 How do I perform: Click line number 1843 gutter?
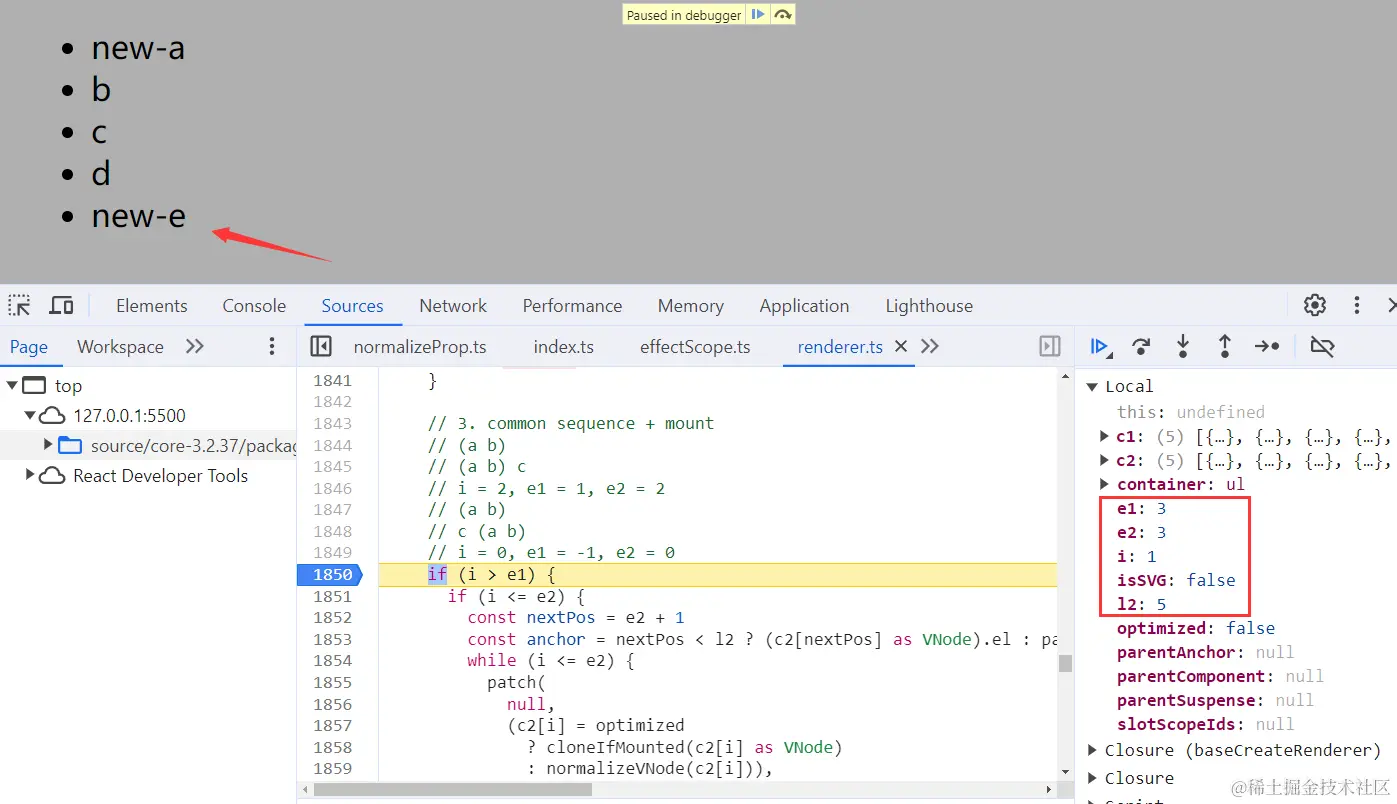[332, 423]
